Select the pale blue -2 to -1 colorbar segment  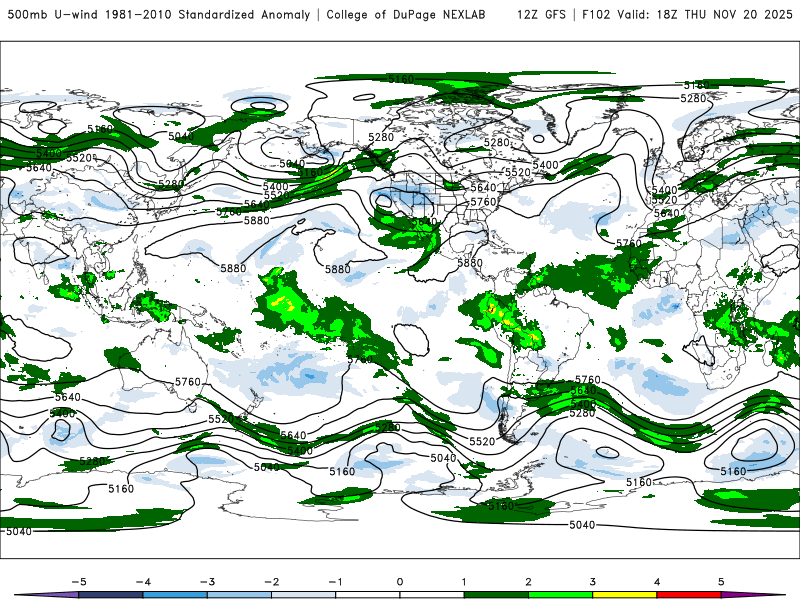pos(304,595)
